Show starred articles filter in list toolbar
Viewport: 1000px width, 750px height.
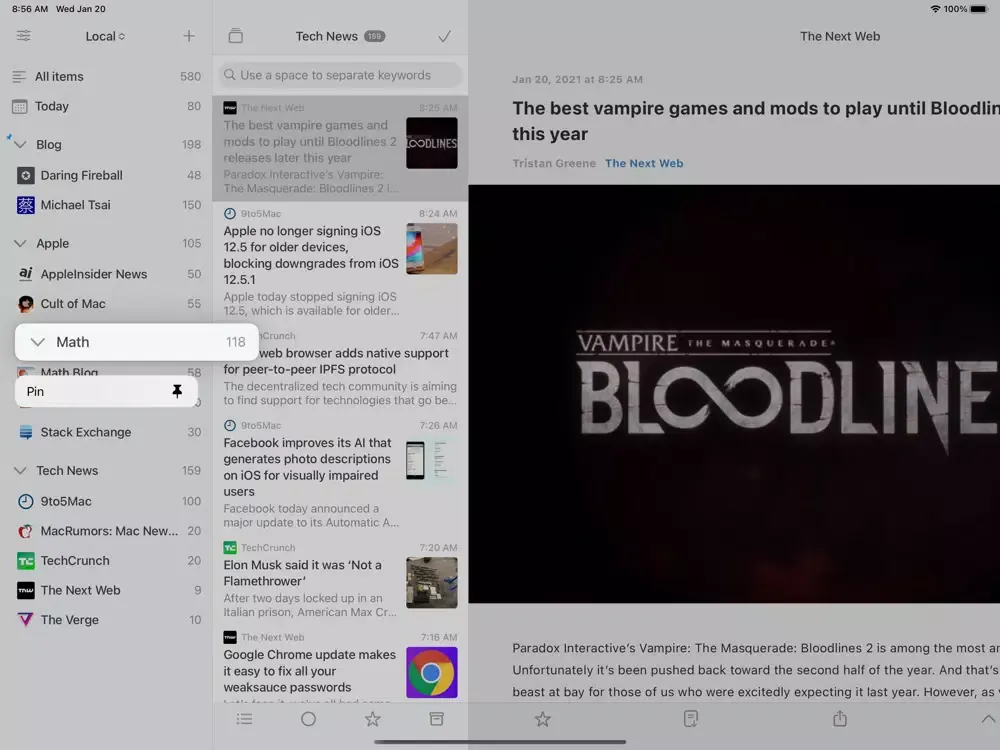pos(372,719)
